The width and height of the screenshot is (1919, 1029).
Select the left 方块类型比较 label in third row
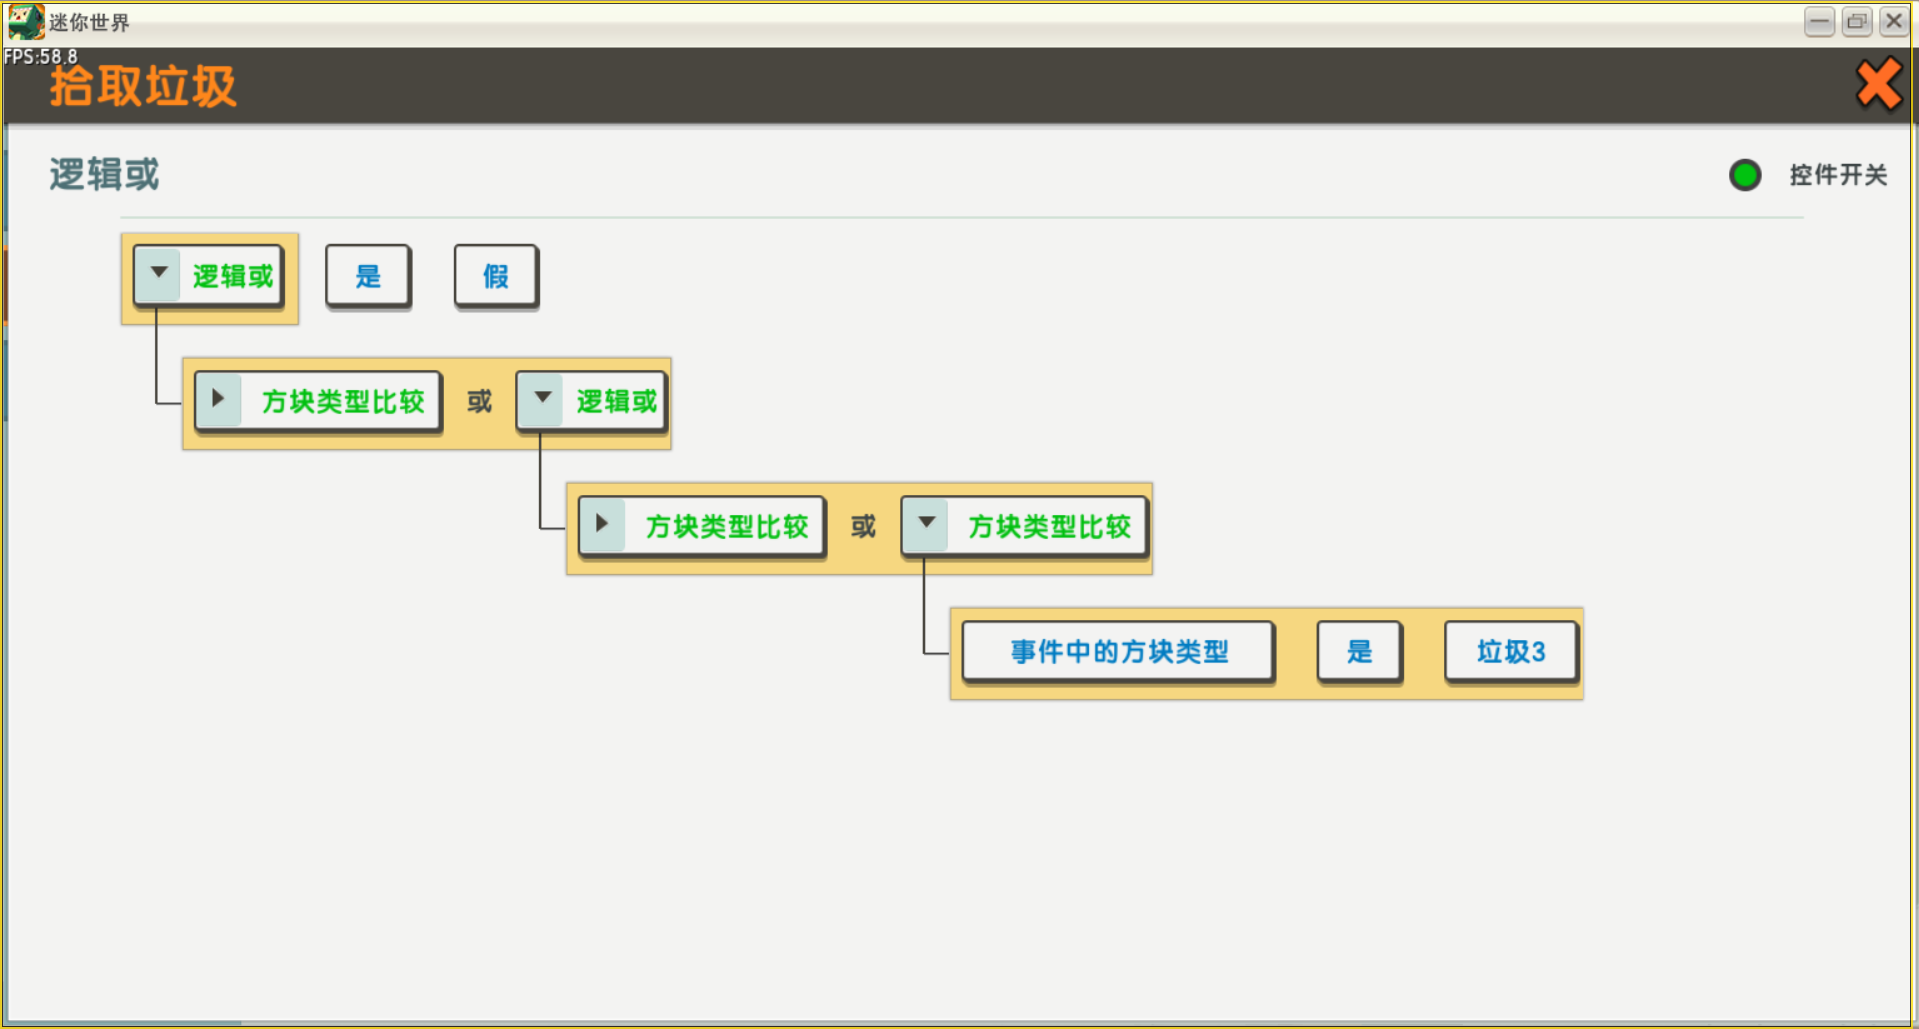pos(727,526)
